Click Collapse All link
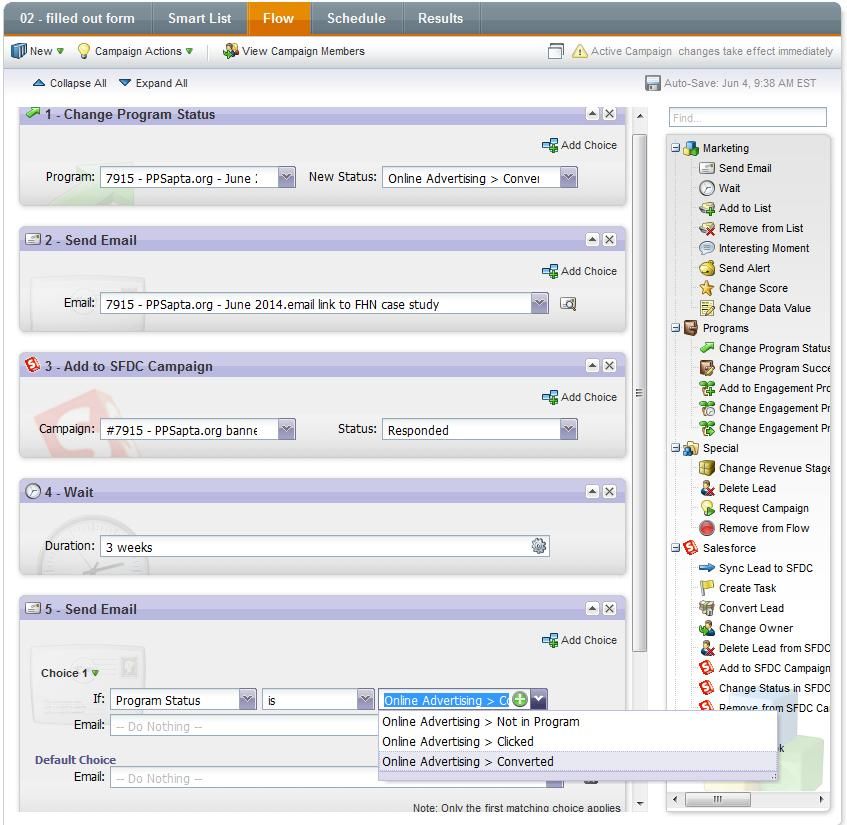The width and height of the screenshot is (847, 825). (70, 83)
